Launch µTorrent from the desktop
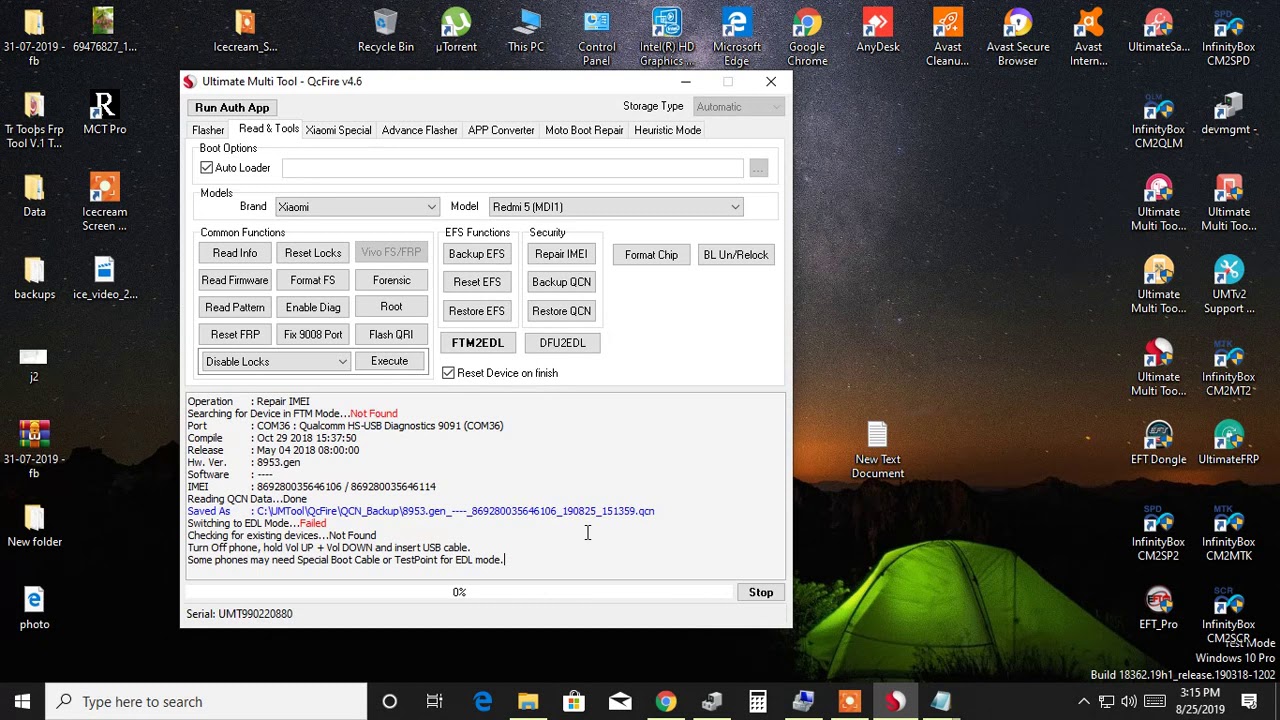Screen dimensions: 1280x720 click(456, 30)
